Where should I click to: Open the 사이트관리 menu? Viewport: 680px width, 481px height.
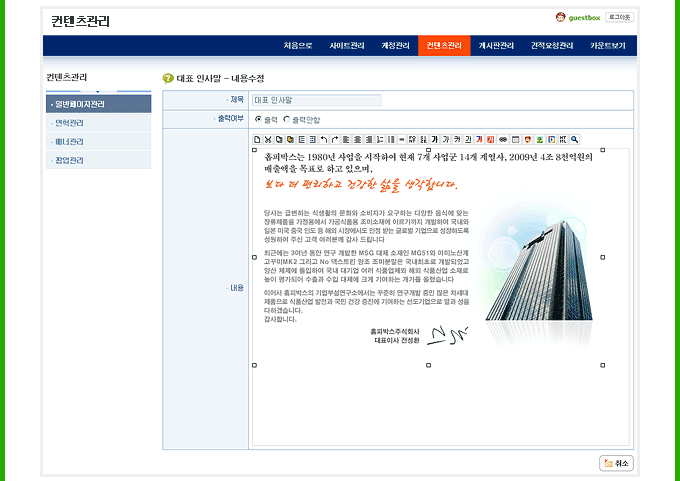[347, 46]
